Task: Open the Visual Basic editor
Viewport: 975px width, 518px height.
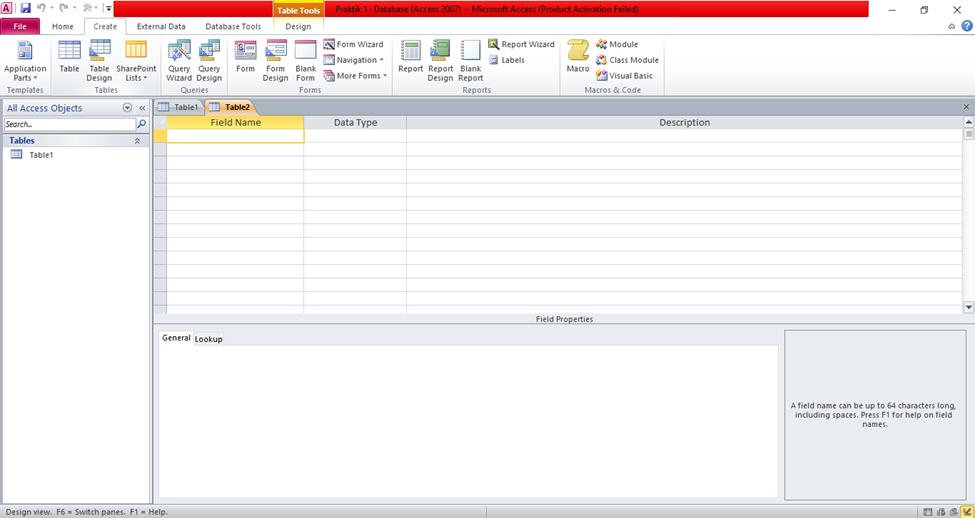Action: pyautogui.click(x=625, y=76)
